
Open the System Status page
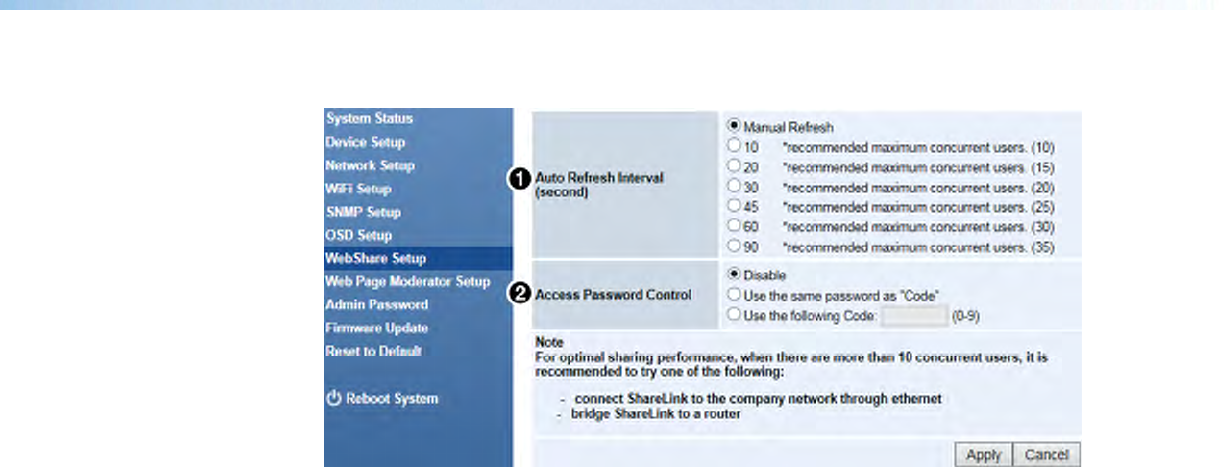click(369, 119)
